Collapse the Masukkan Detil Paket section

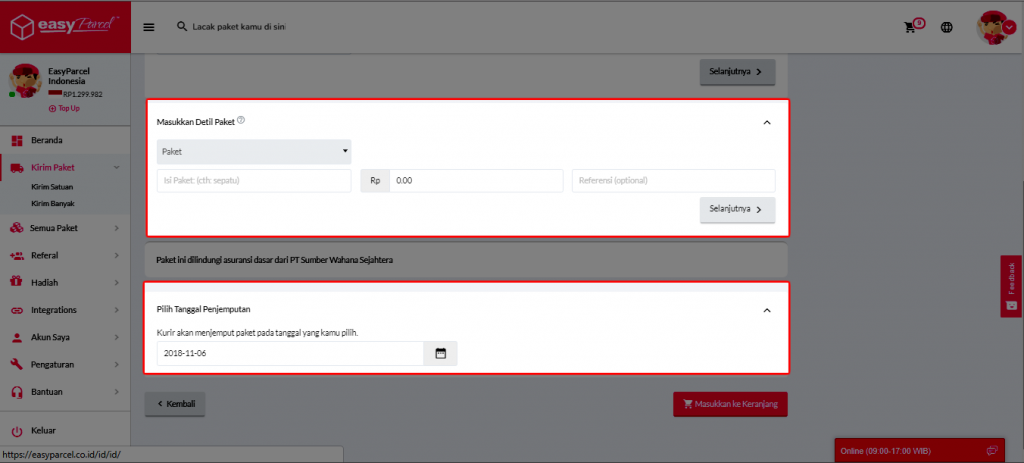pos(767,122)
